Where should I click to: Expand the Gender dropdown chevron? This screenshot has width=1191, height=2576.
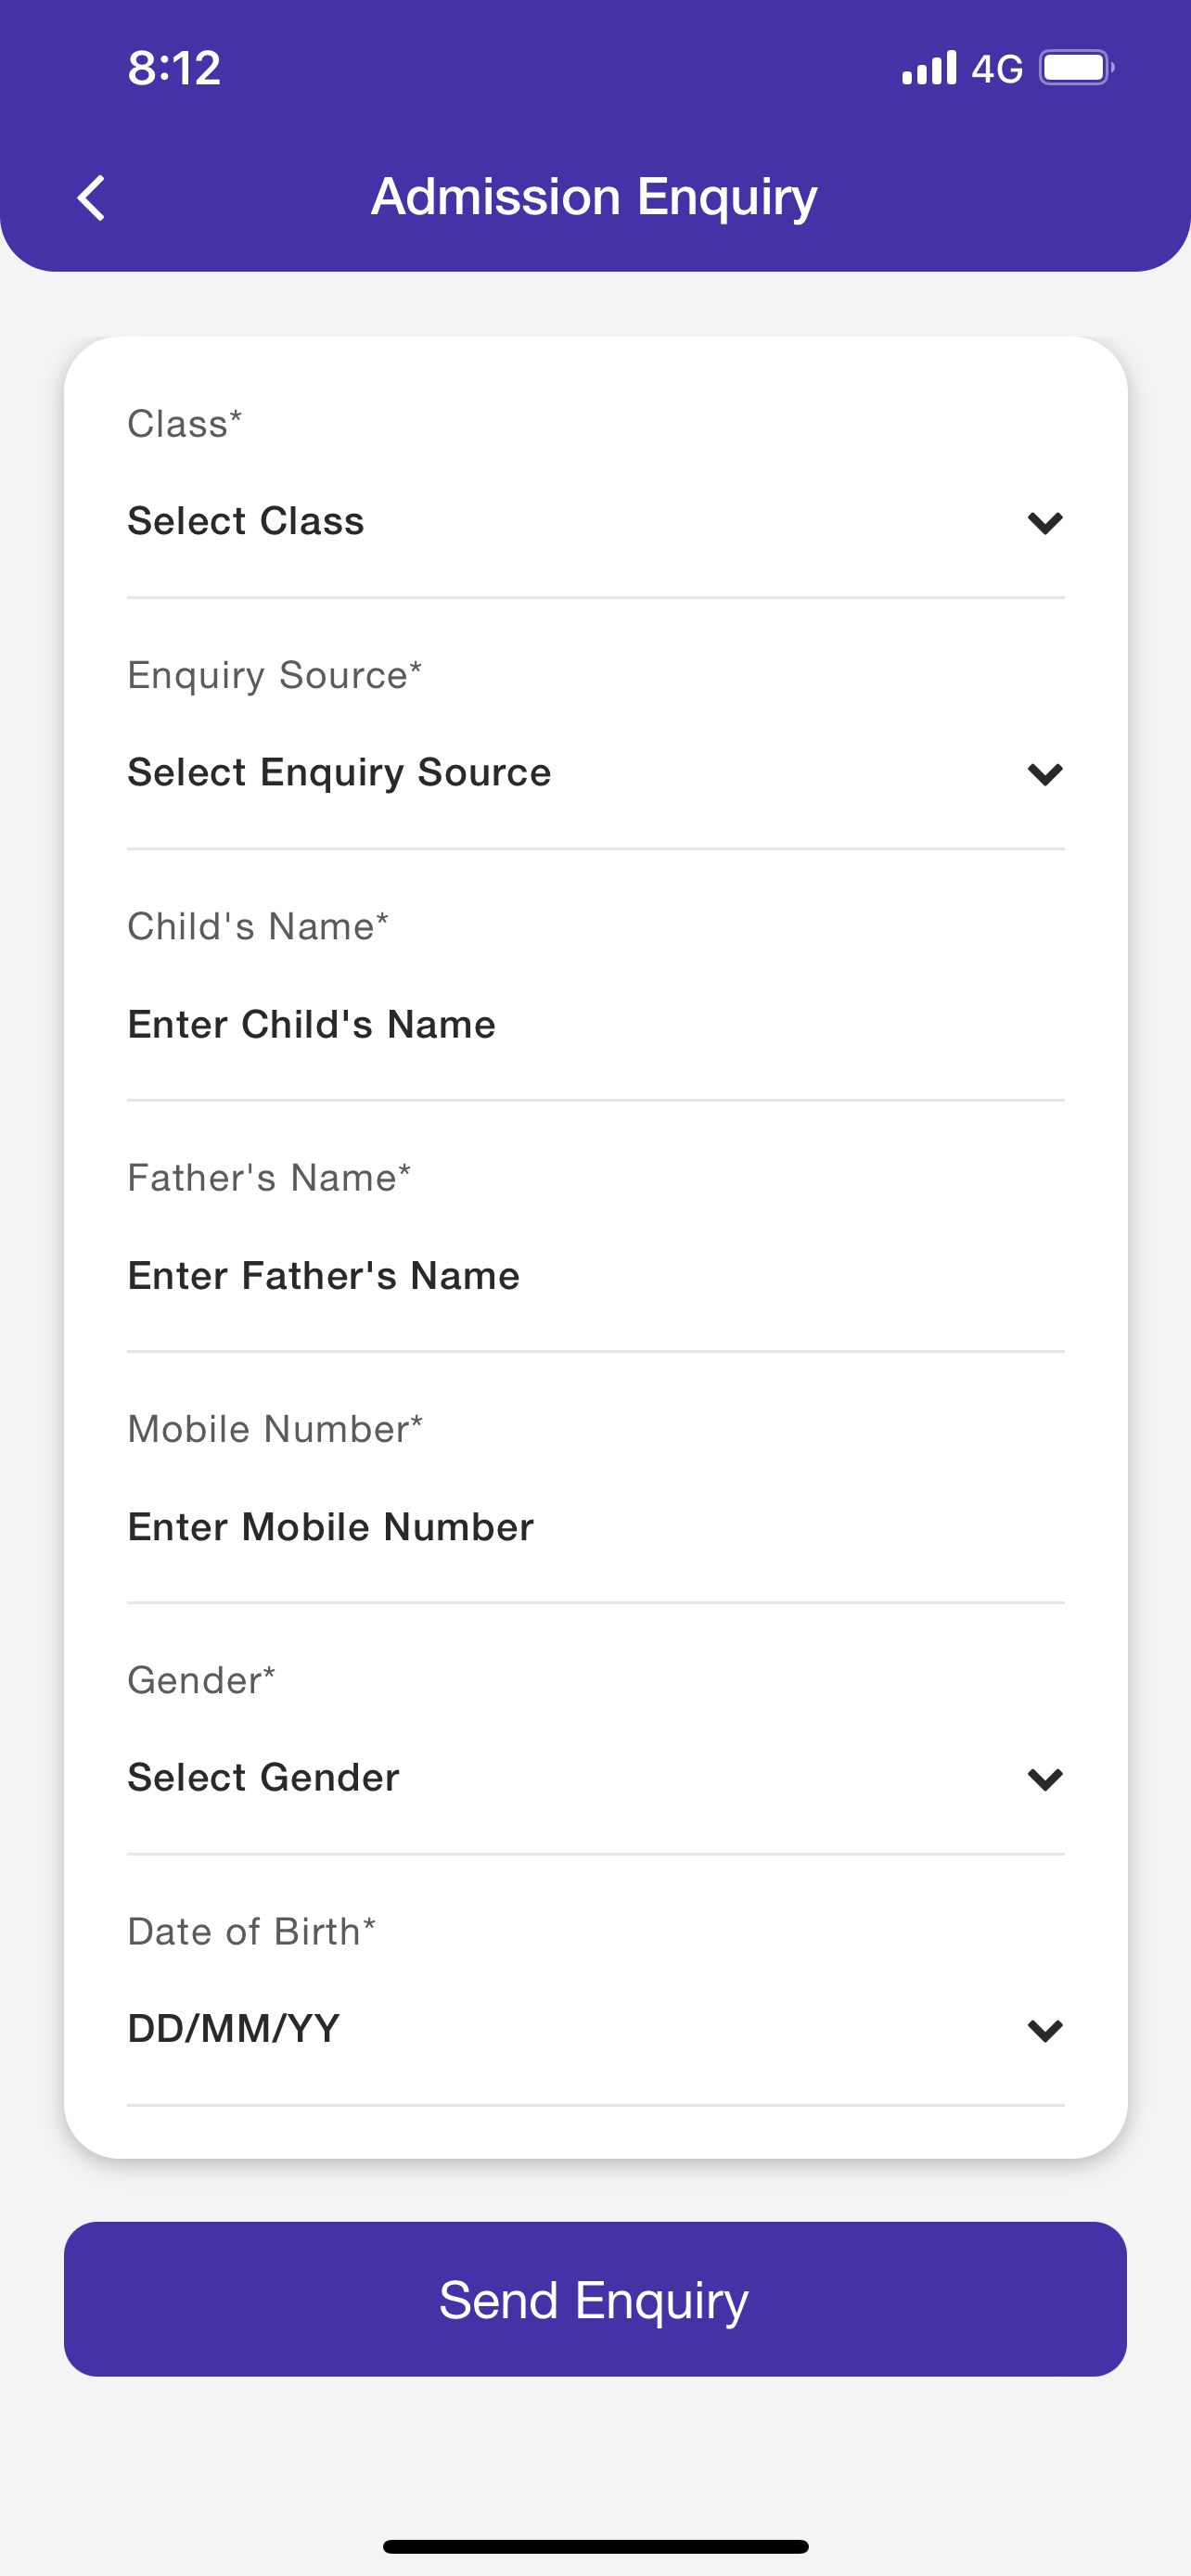point(1044,1778)
